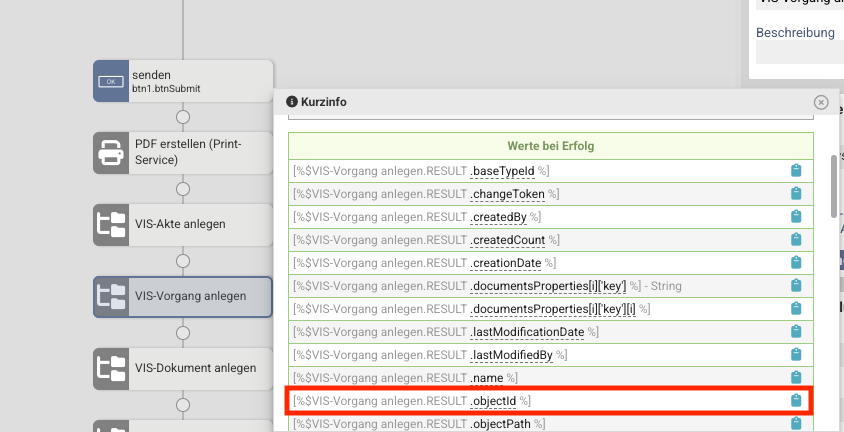
Task: Click the Beschreibung text field
Action: pos(800,52)
